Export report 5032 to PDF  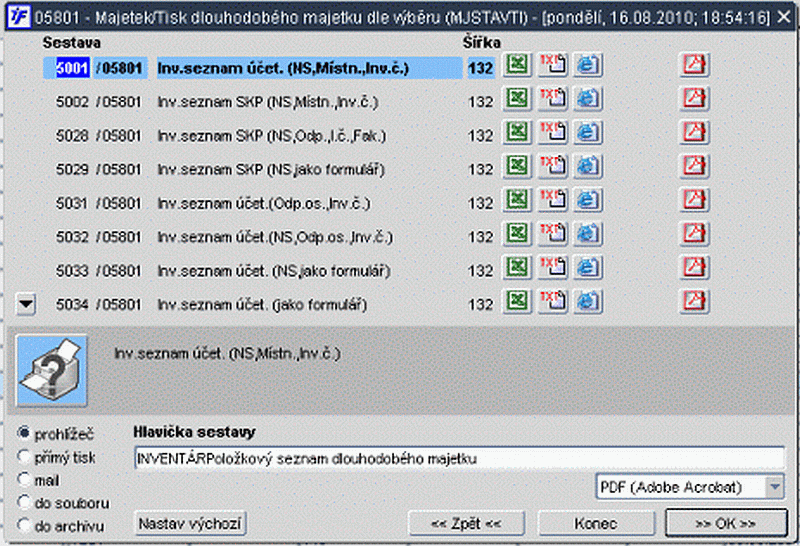(694, 234)
